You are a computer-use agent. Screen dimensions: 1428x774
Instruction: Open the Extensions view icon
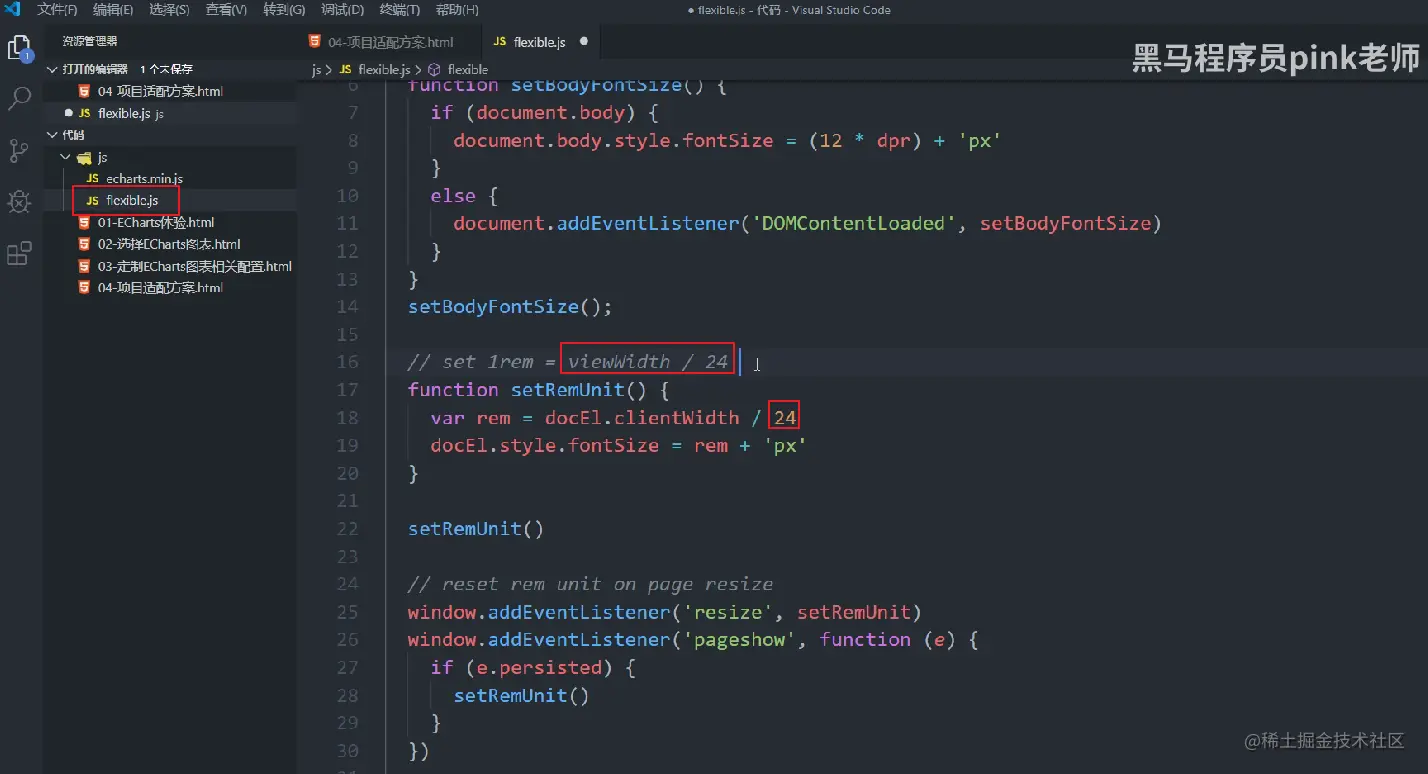[x=19, y=254]
